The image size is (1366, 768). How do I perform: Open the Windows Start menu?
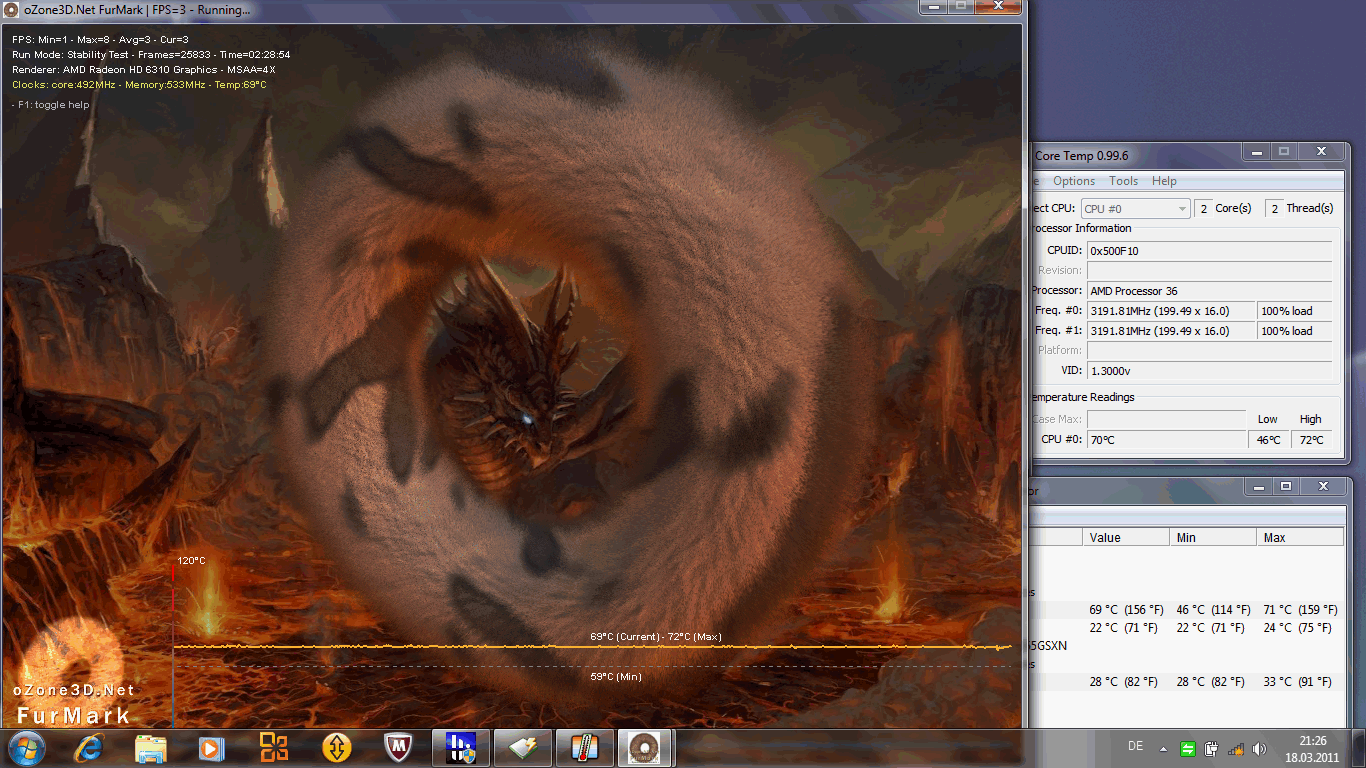click(x=27, y=747)
